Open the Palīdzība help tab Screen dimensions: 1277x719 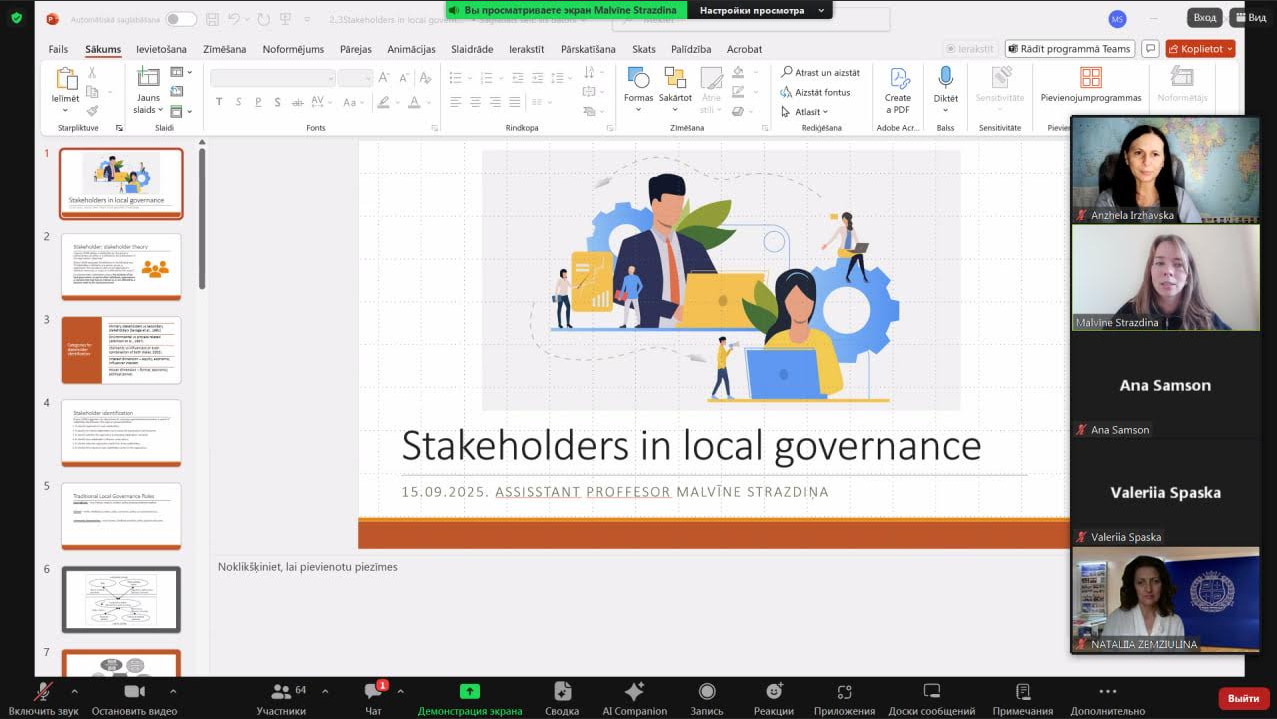pos(690,49)
